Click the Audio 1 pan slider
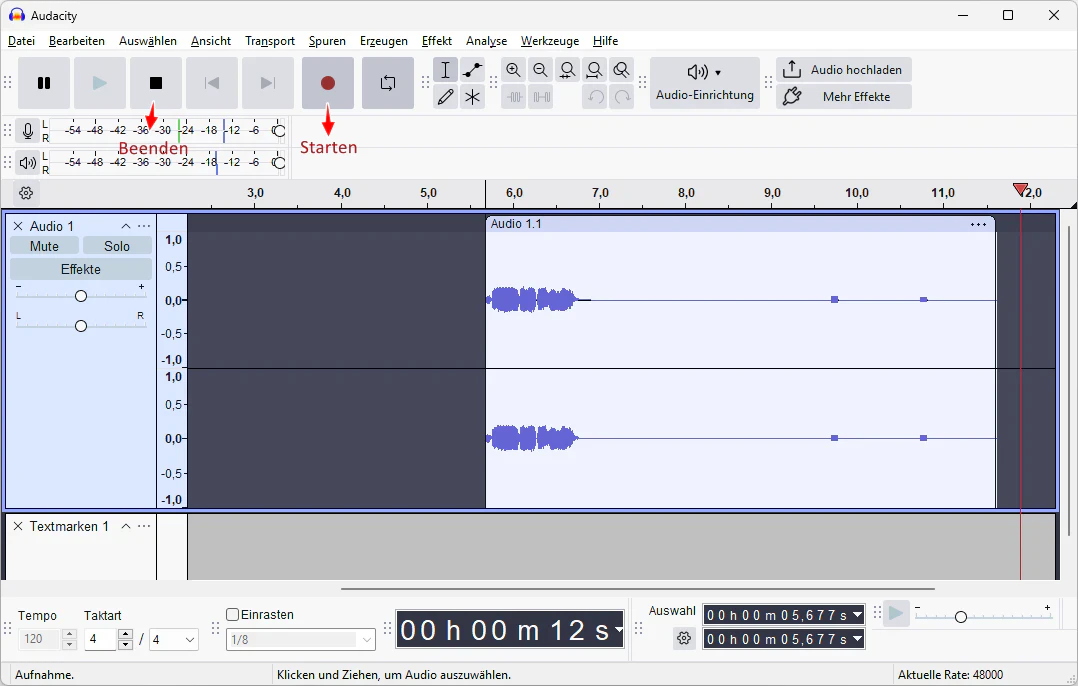Image resolution: width=1078 pixels, height=686 pixels. (81, 326)
